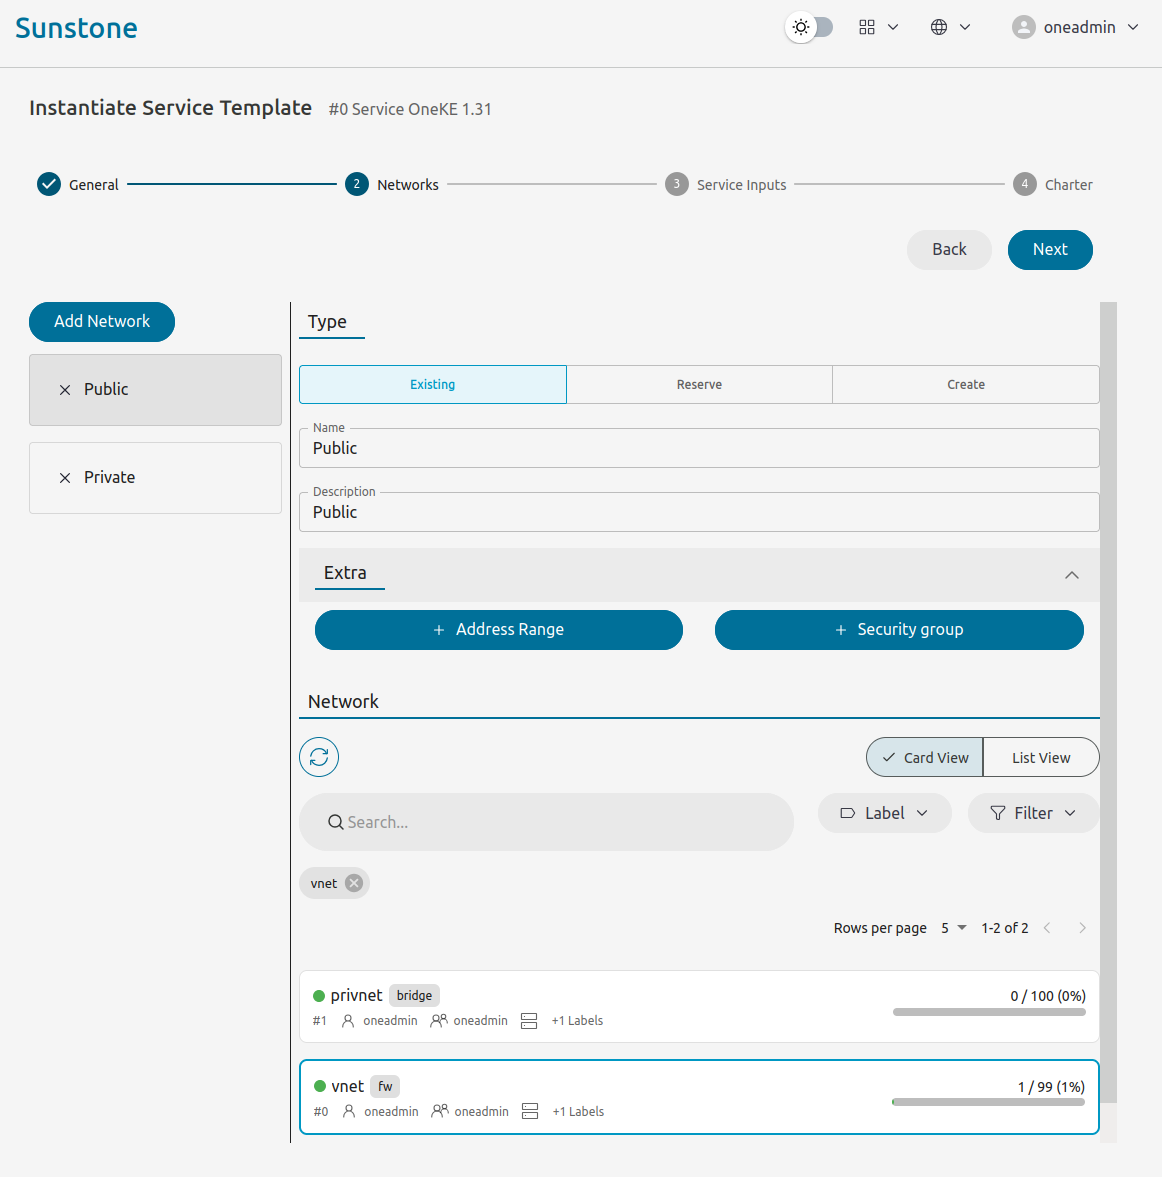1162x1177 pixels.
Task: Choose the Reserve network type
Action: click(699, 384)
